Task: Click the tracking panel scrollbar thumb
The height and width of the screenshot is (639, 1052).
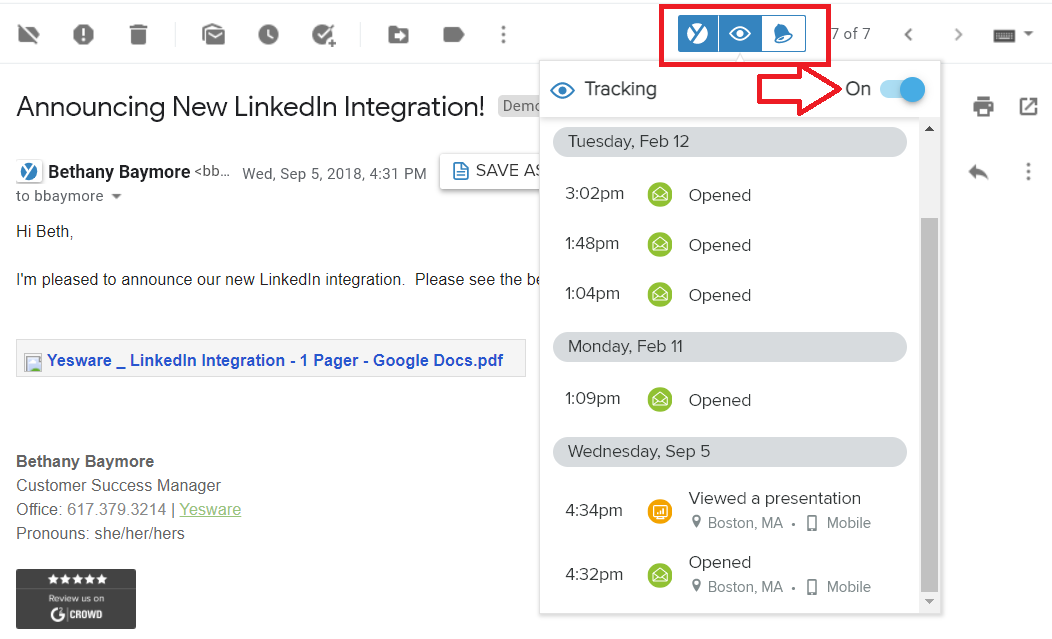Action: 929,400
